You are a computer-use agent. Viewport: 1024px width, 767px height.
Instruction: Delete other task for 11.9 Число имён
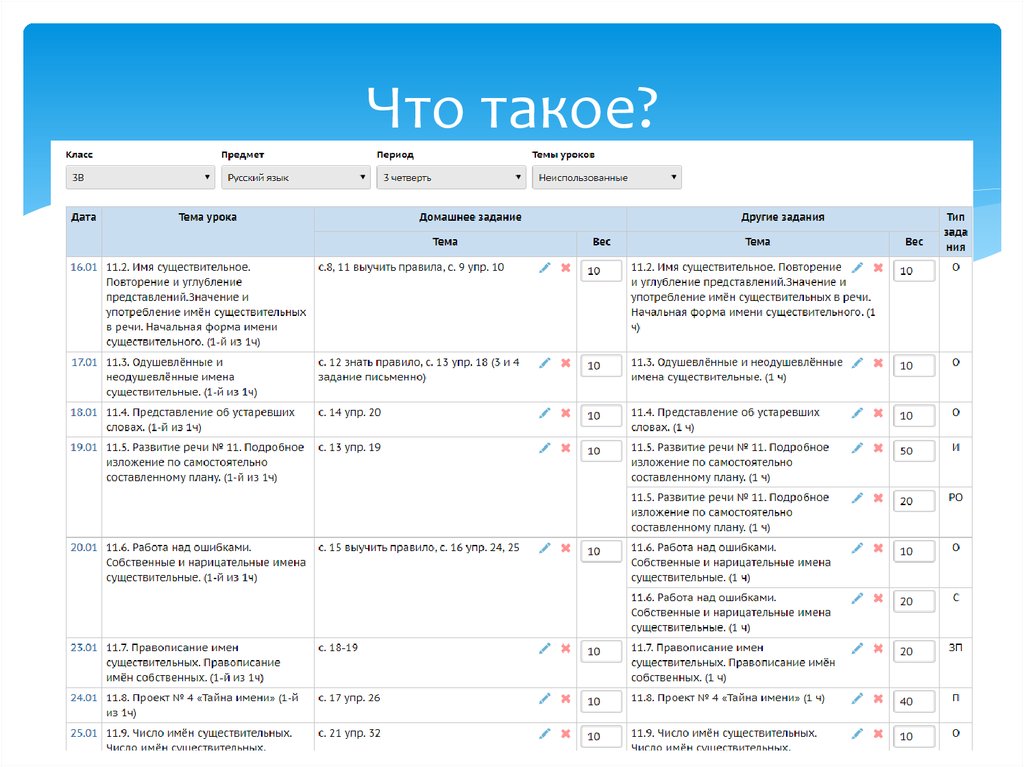[878, 733]
